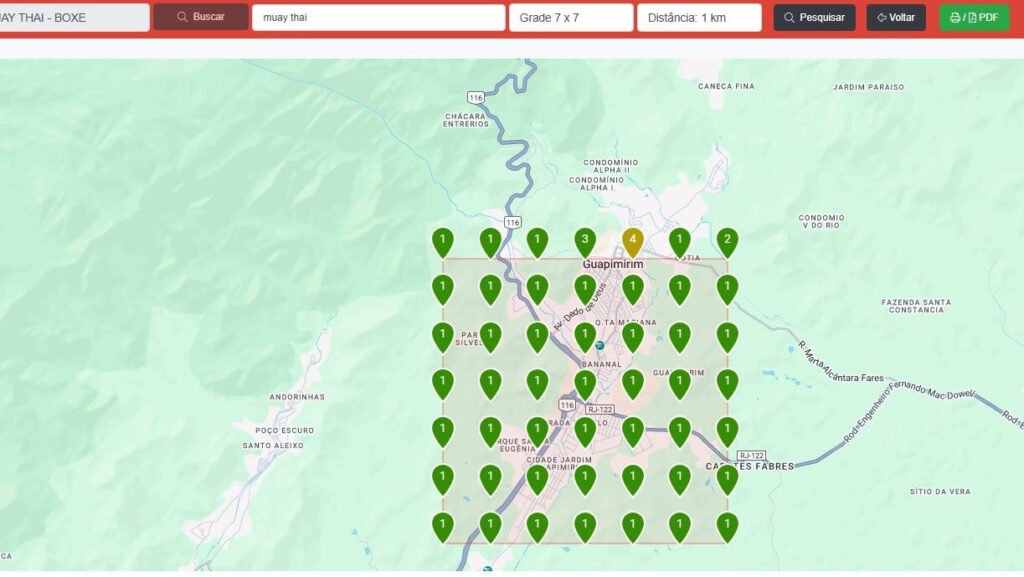Open the Grade 7 x 7 dropdown
The width and height of the screenshot is (1024, 577).
[x=570, y=17]
